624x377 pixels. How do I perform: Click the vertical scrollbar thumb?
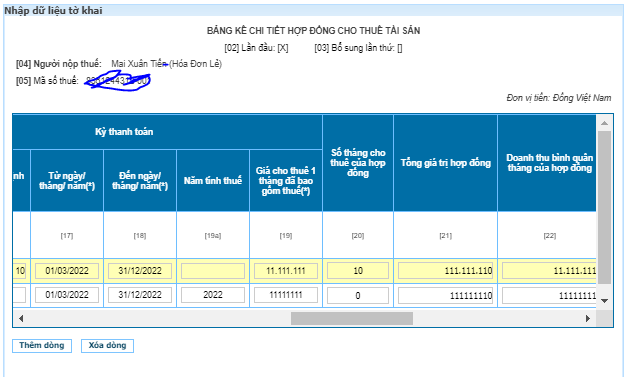[604, 207]
